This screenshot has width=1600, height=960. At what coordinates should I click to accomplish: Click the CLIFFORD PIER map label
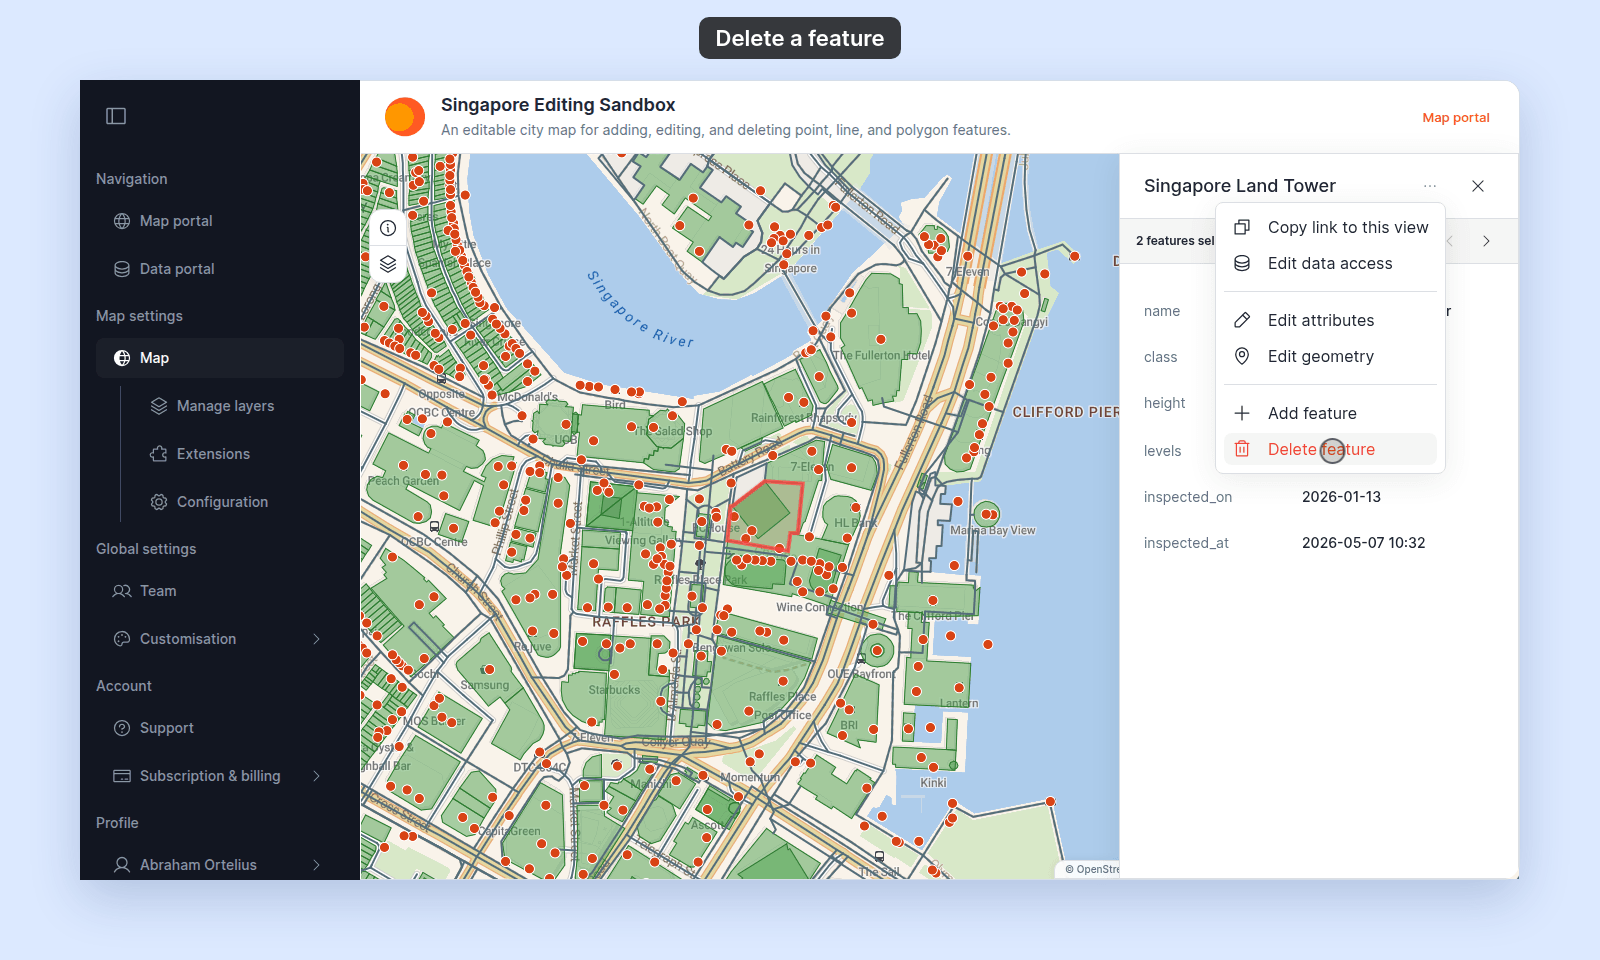pyautogui.click(x=1065, y=412)
